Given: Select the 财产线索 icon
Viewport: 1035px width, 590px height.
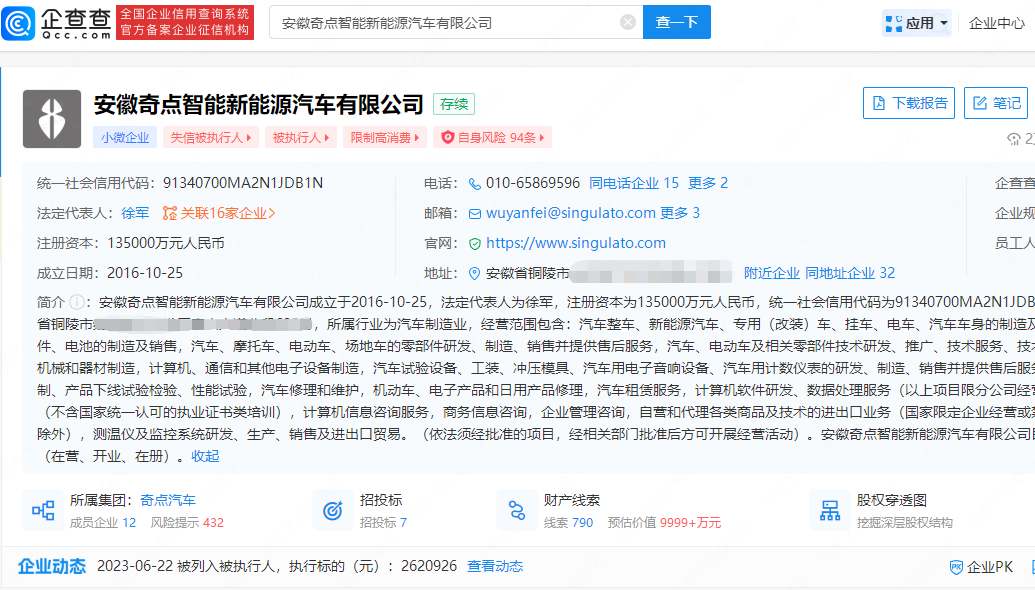Looking at the screenshot, I should tap(517, 510).
